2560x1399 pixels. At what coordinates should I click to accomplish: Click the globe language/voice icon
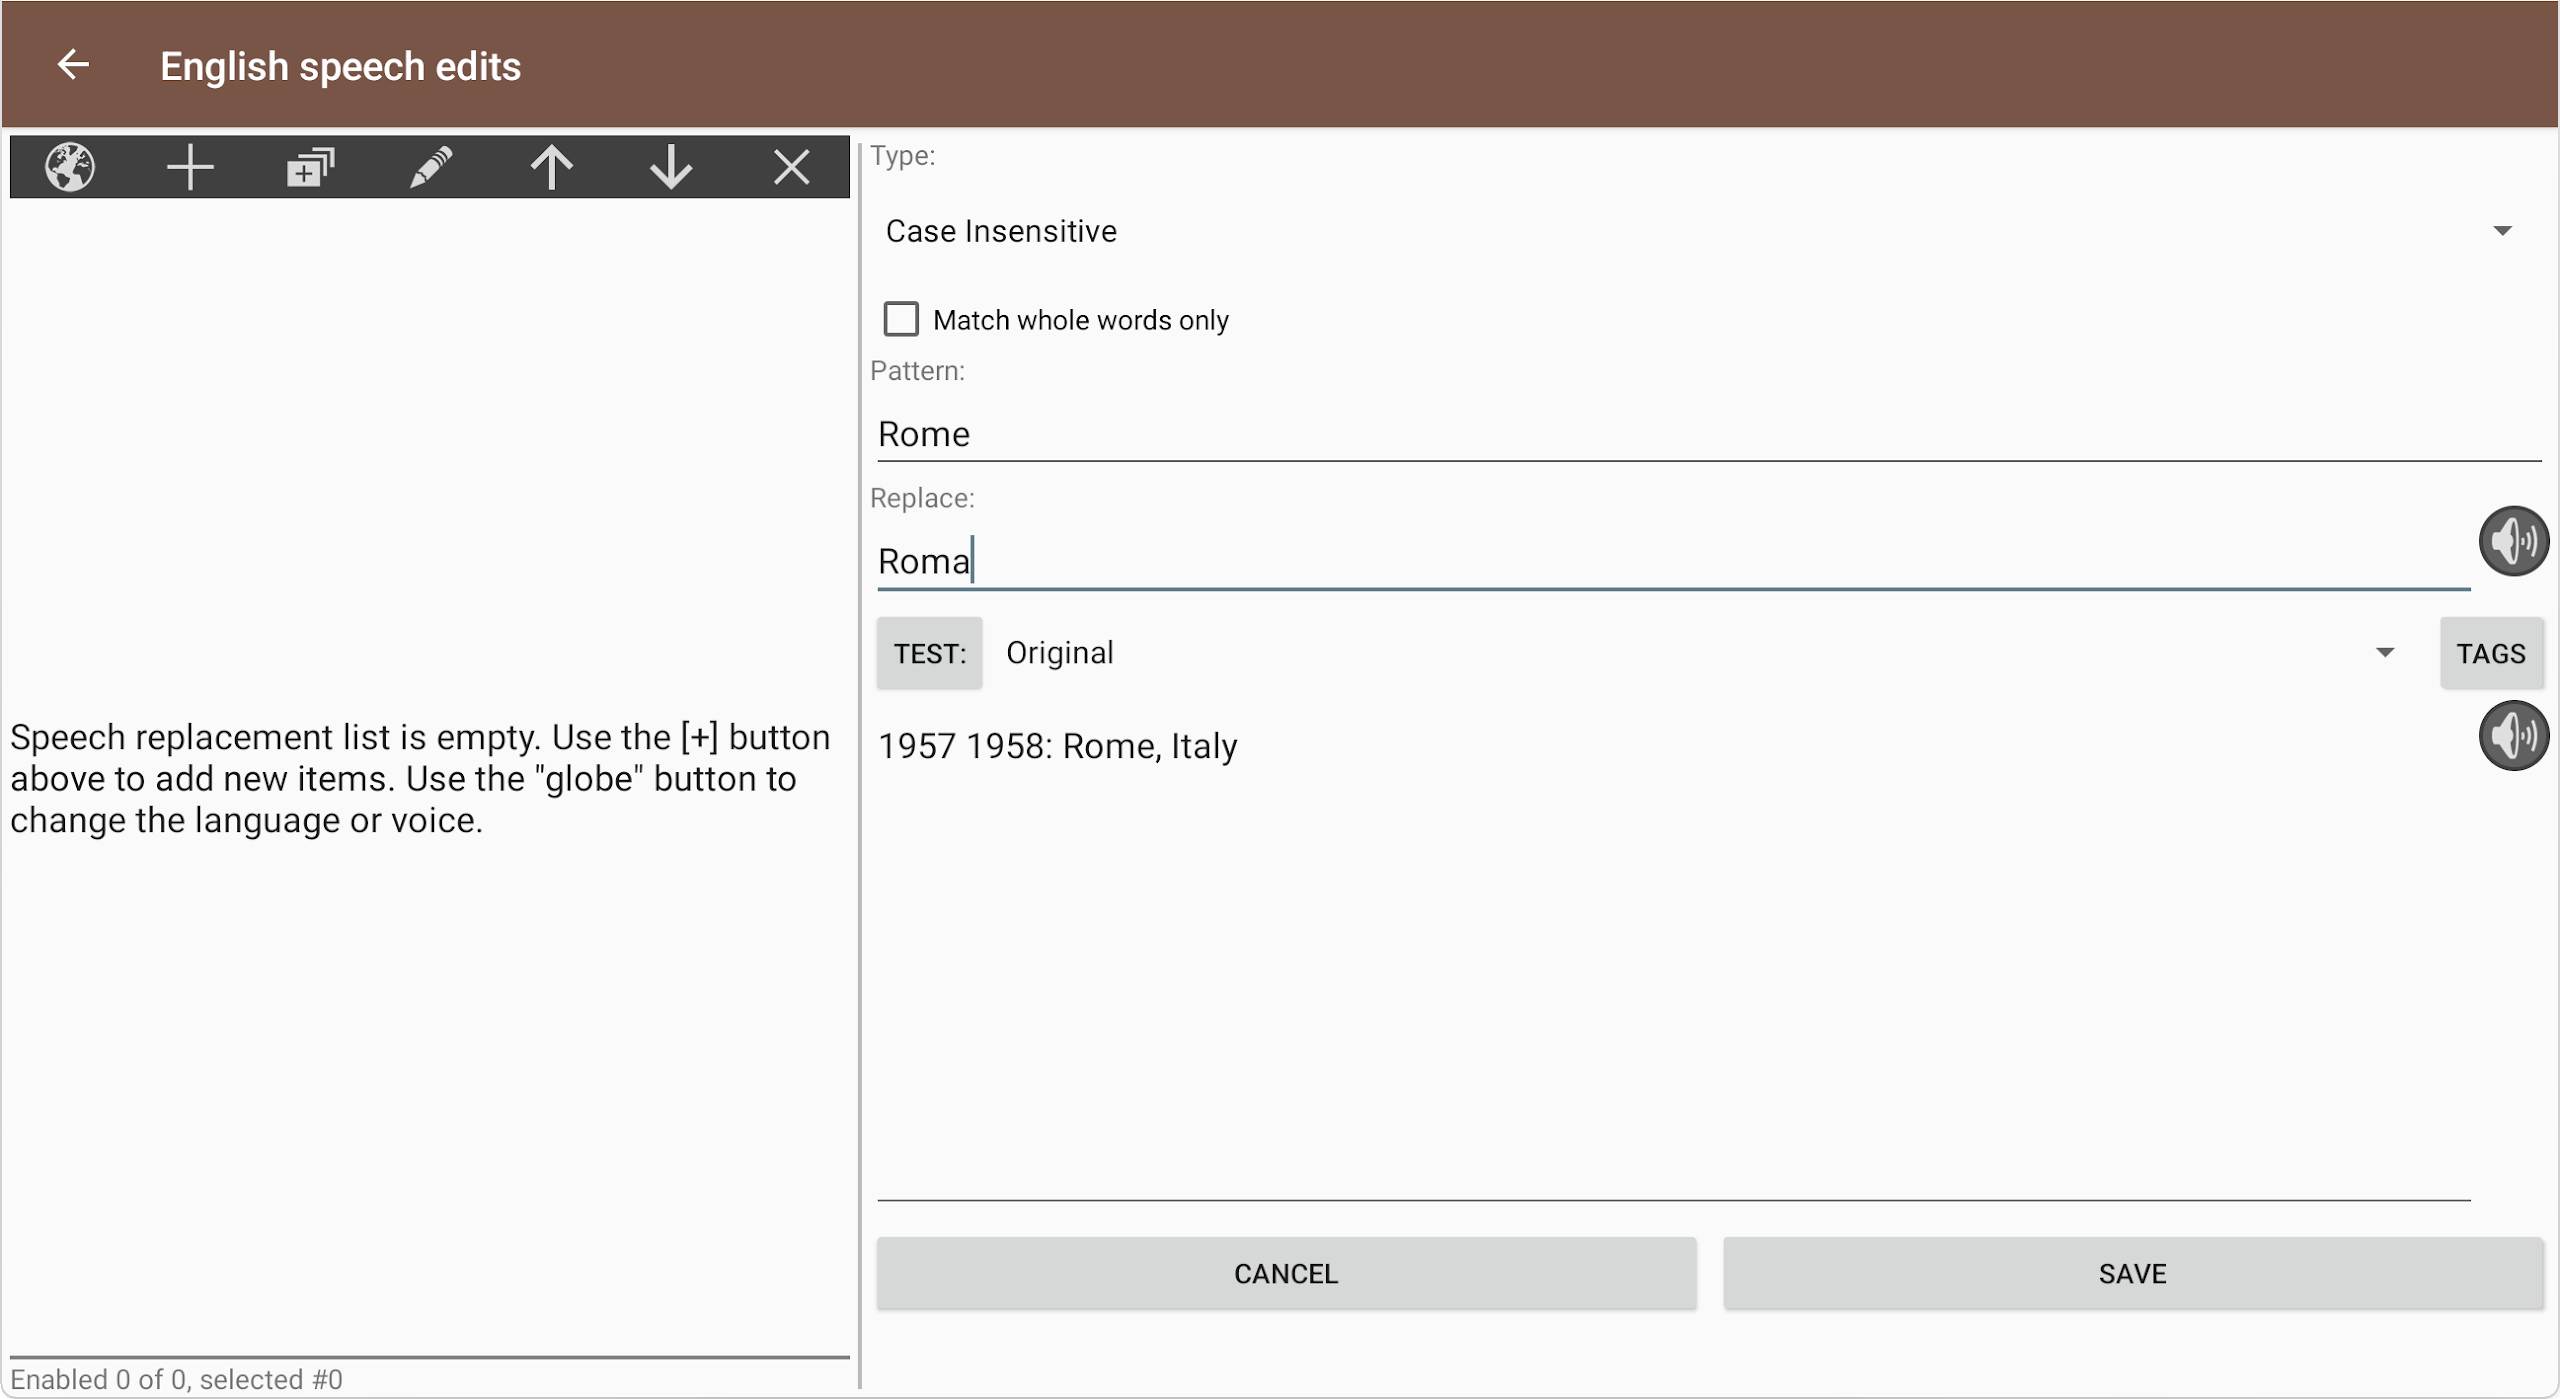click(x=70, y=166)
